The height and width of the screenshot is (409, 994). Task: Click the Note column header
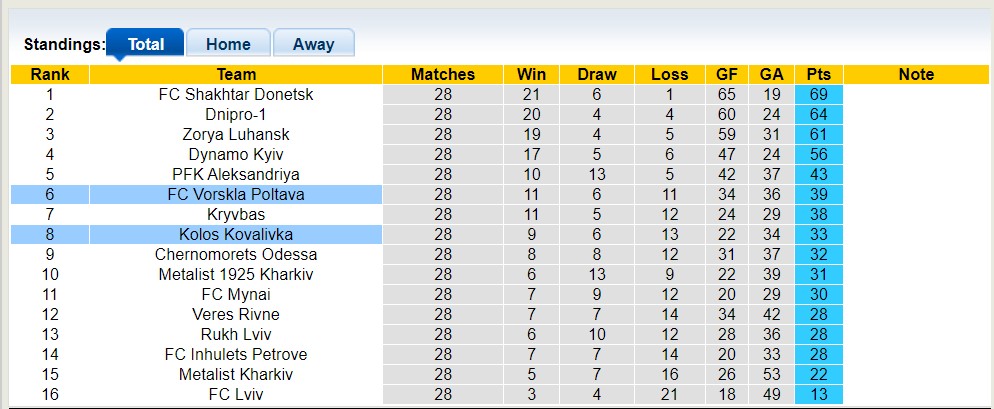pyautogui.click(x=916, y=74)
